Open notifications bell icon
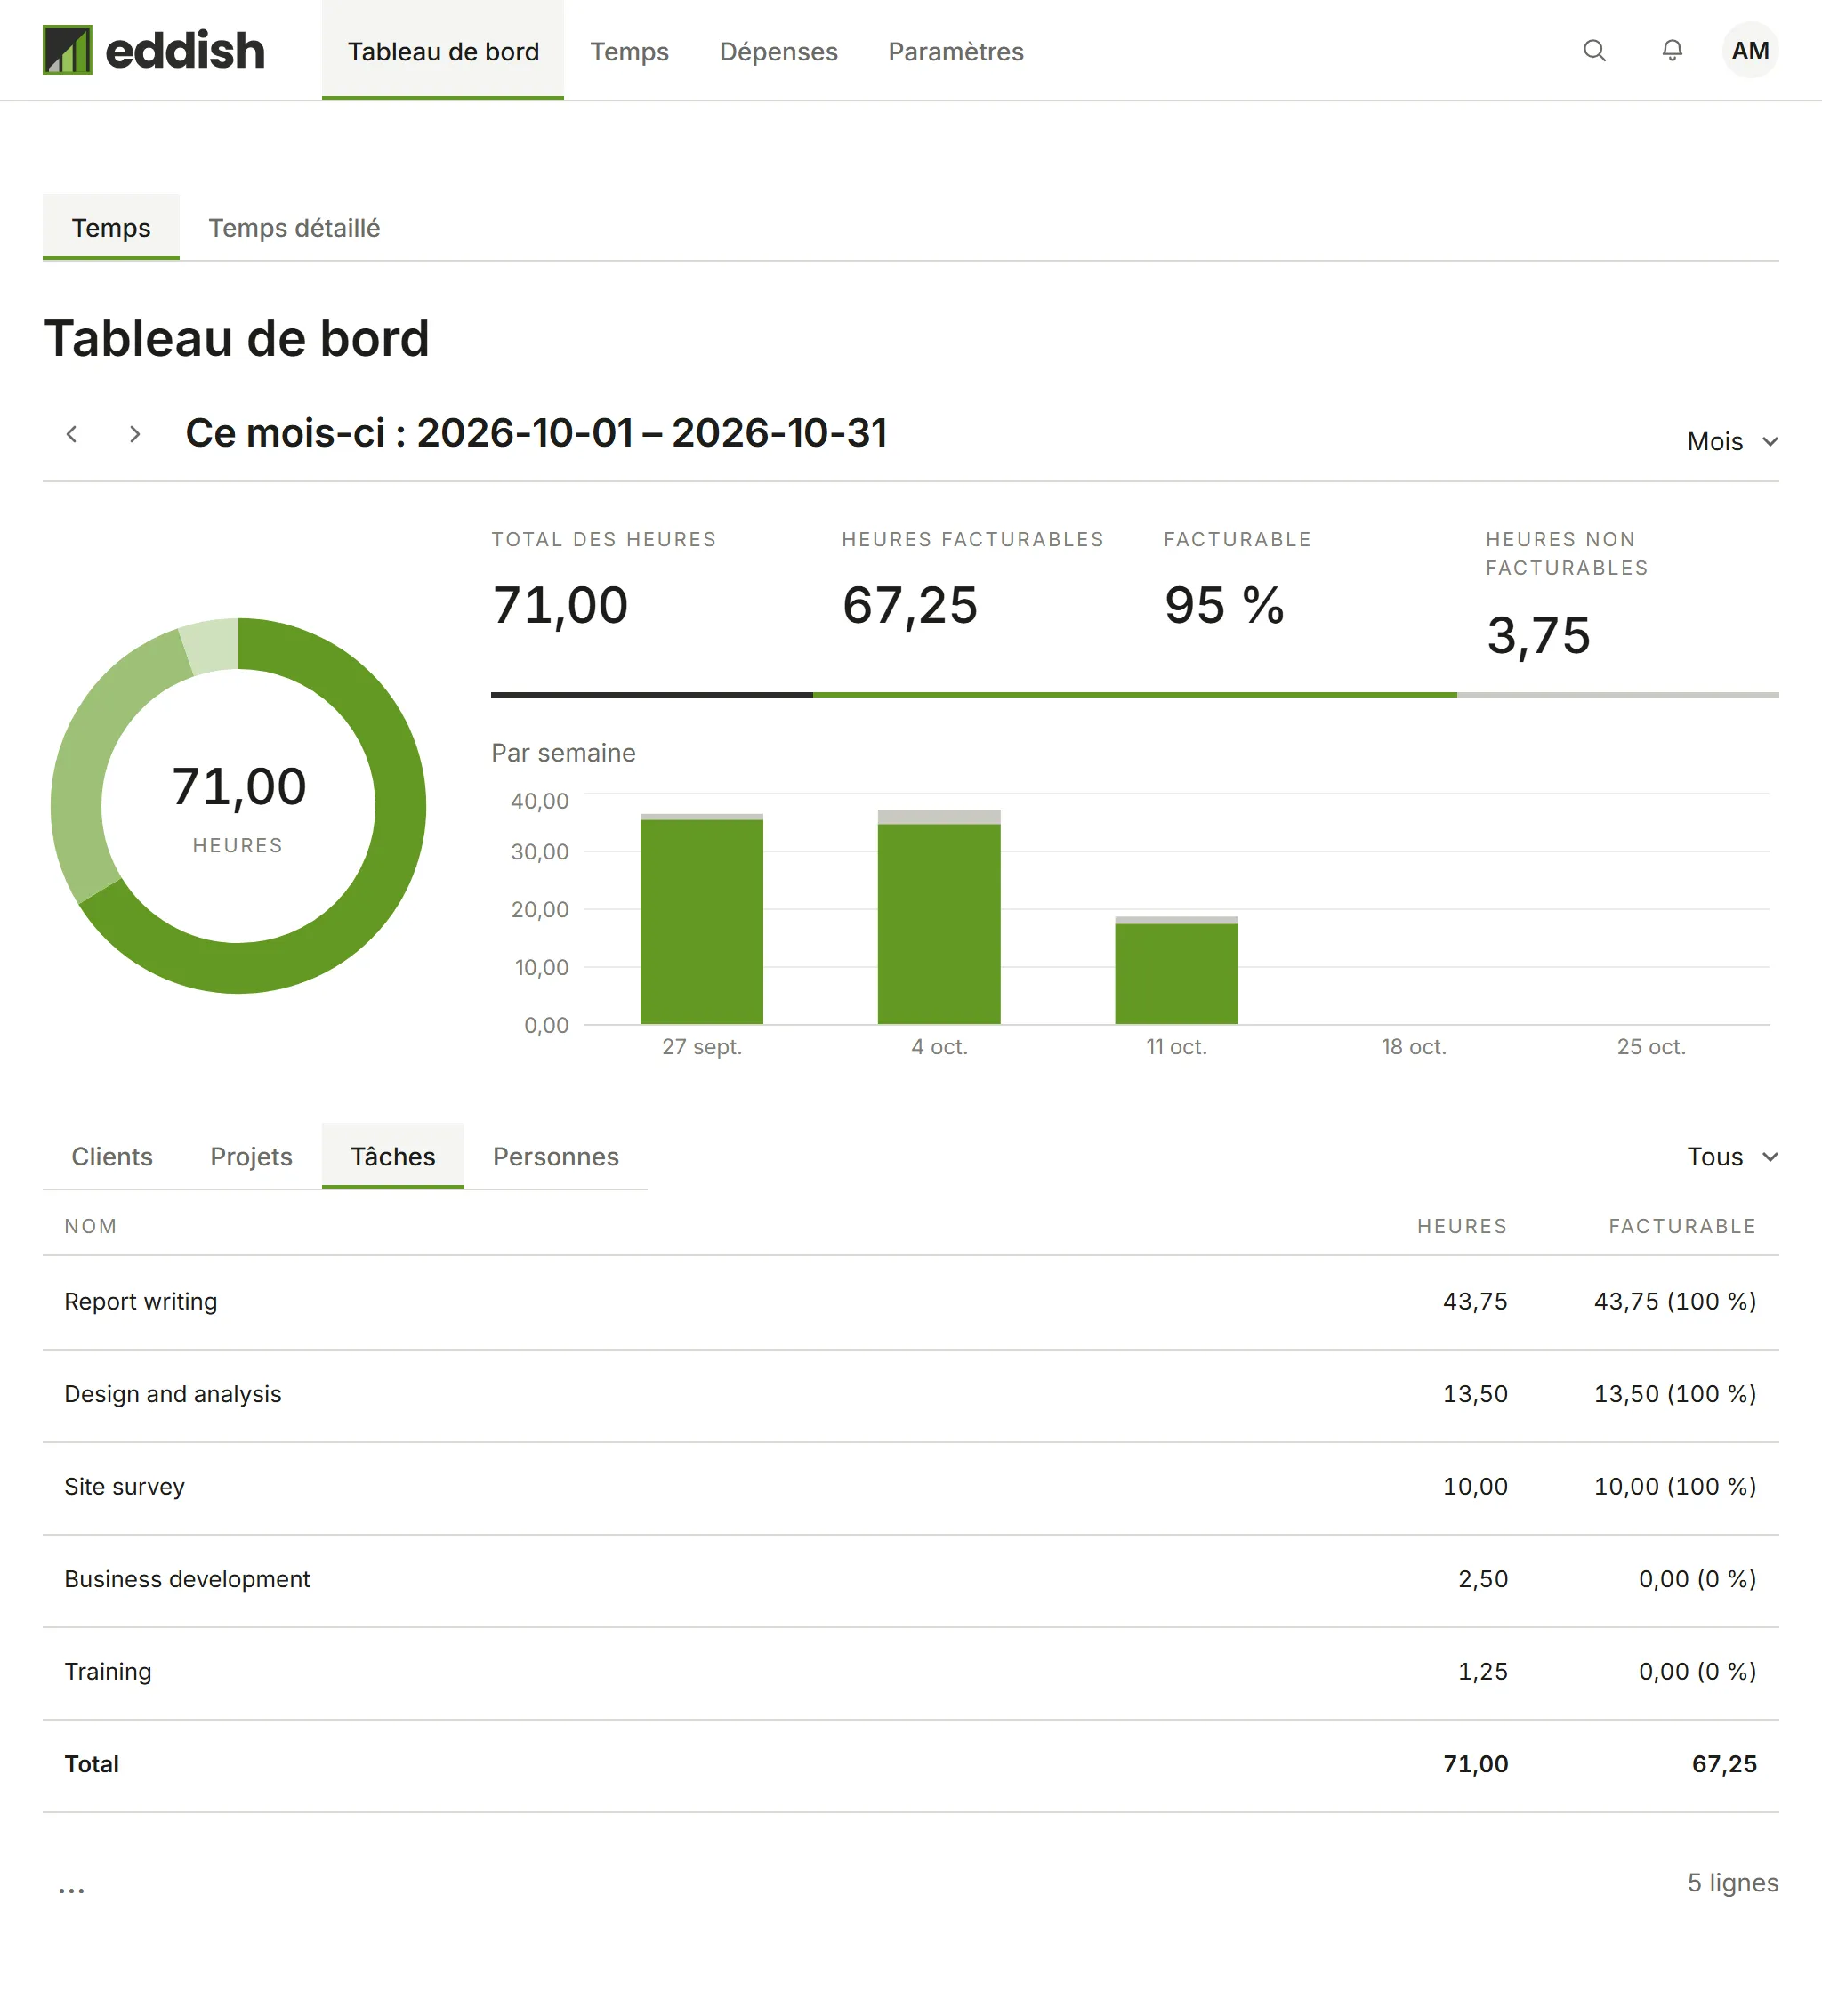Screen dimensions: 1822x2016 1672,50
